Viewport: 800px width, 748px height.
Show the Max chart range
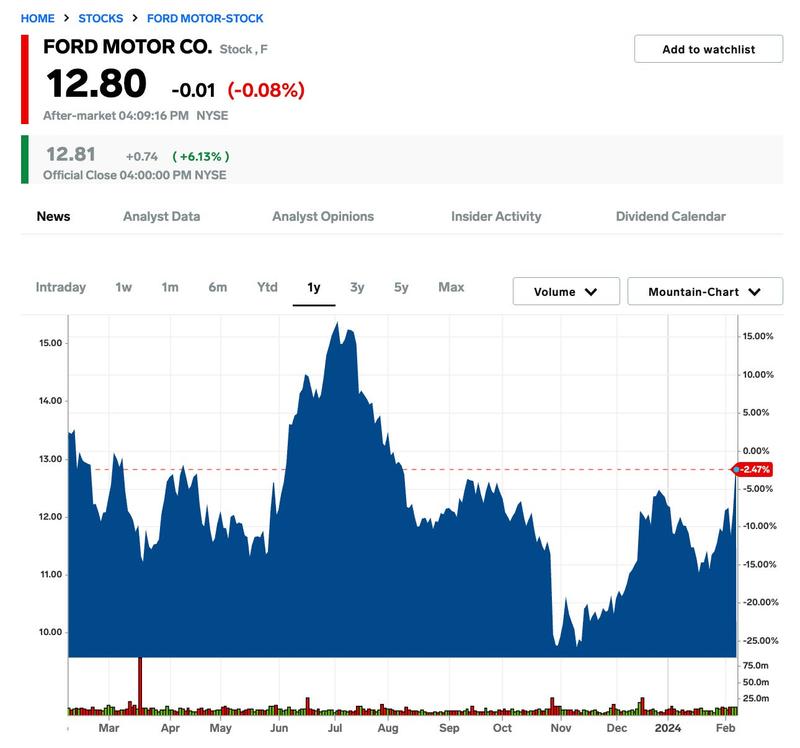[451, 287]
